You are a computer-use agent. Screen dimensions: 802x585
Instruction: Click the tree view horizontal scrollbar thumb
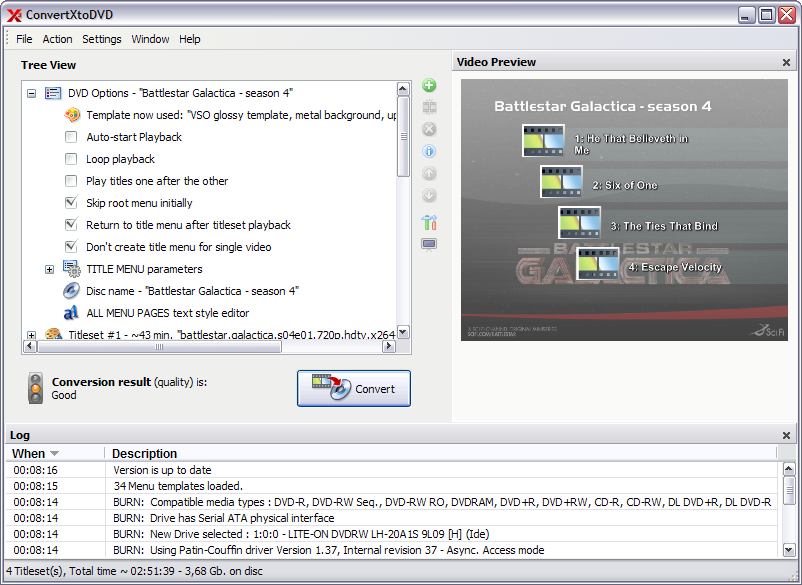tap(159, 347)
